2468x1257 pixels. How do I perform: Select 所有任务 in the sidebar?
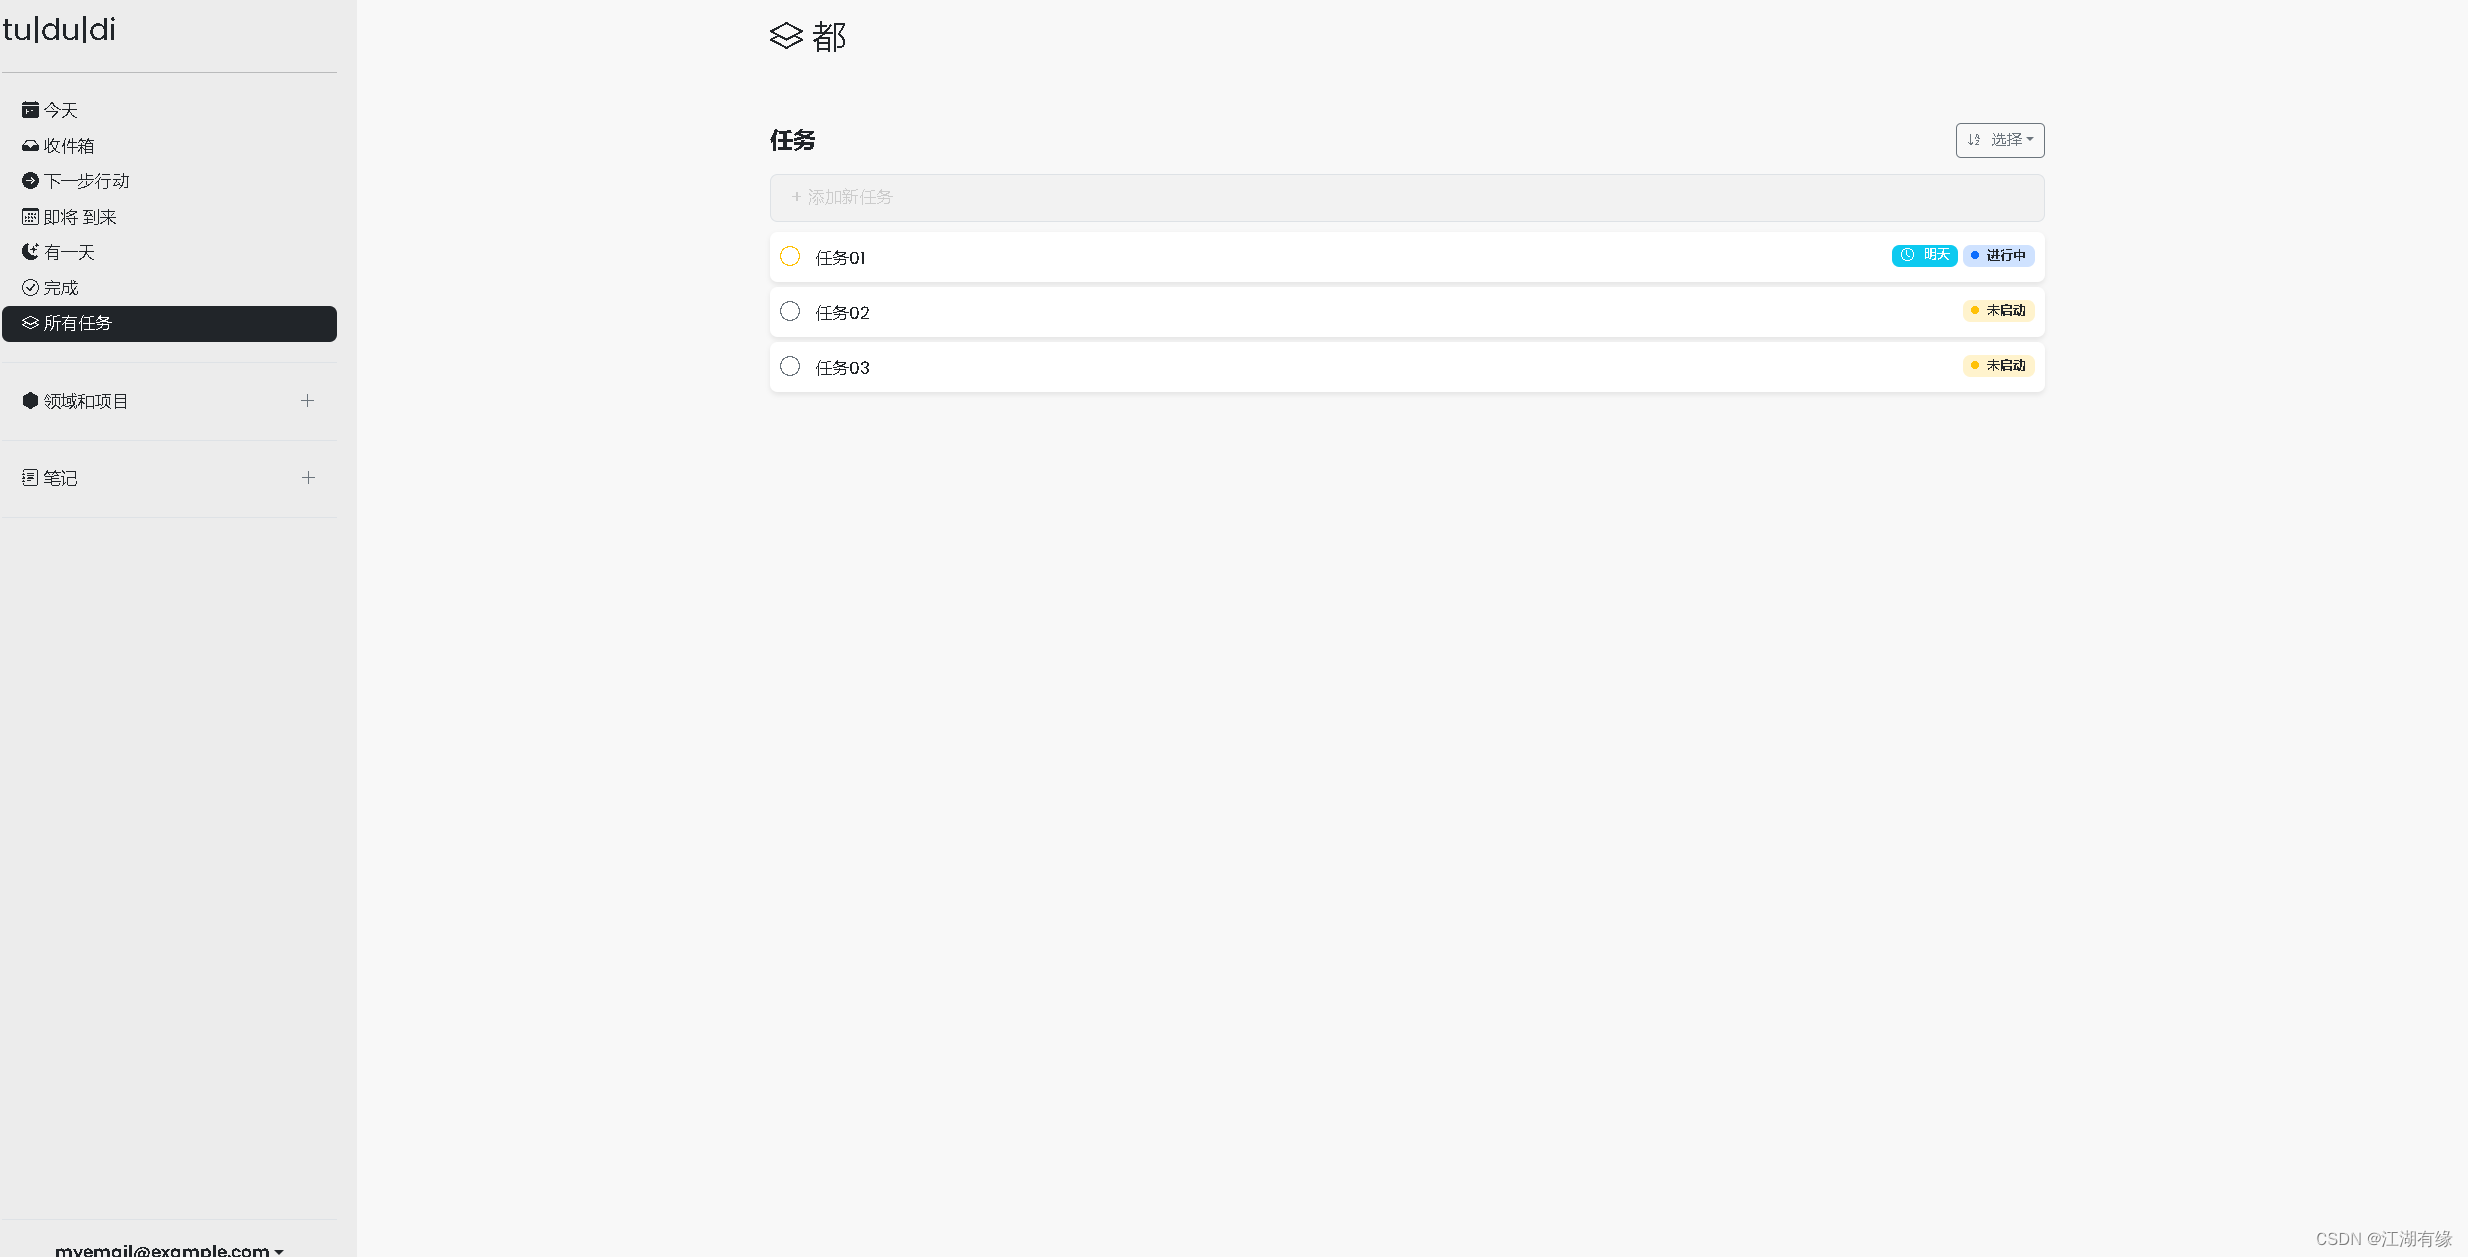coord(169,324)
